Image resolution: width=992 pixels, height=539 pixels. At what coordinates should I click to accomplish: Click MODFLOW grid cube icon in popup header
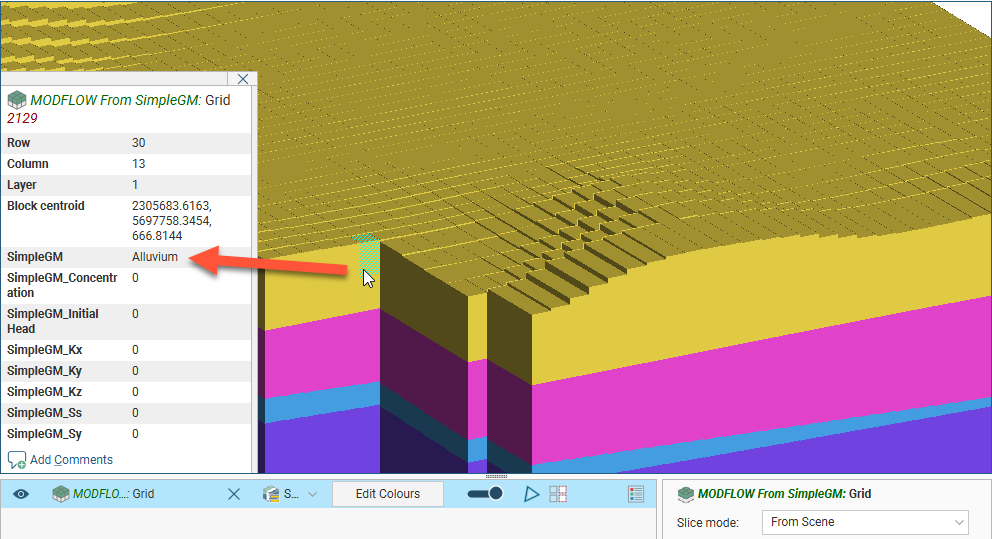[17, 100]
